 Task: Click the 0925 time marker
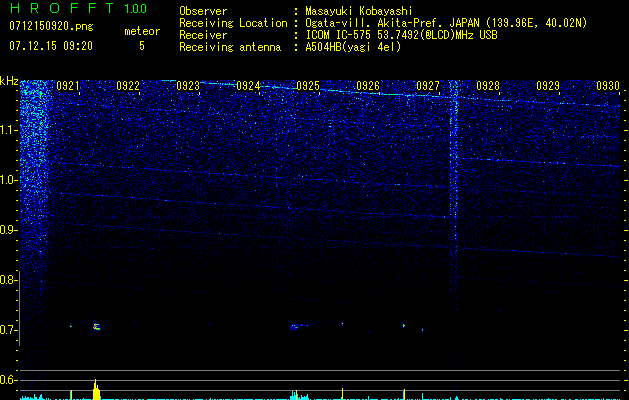coord(308,86)
